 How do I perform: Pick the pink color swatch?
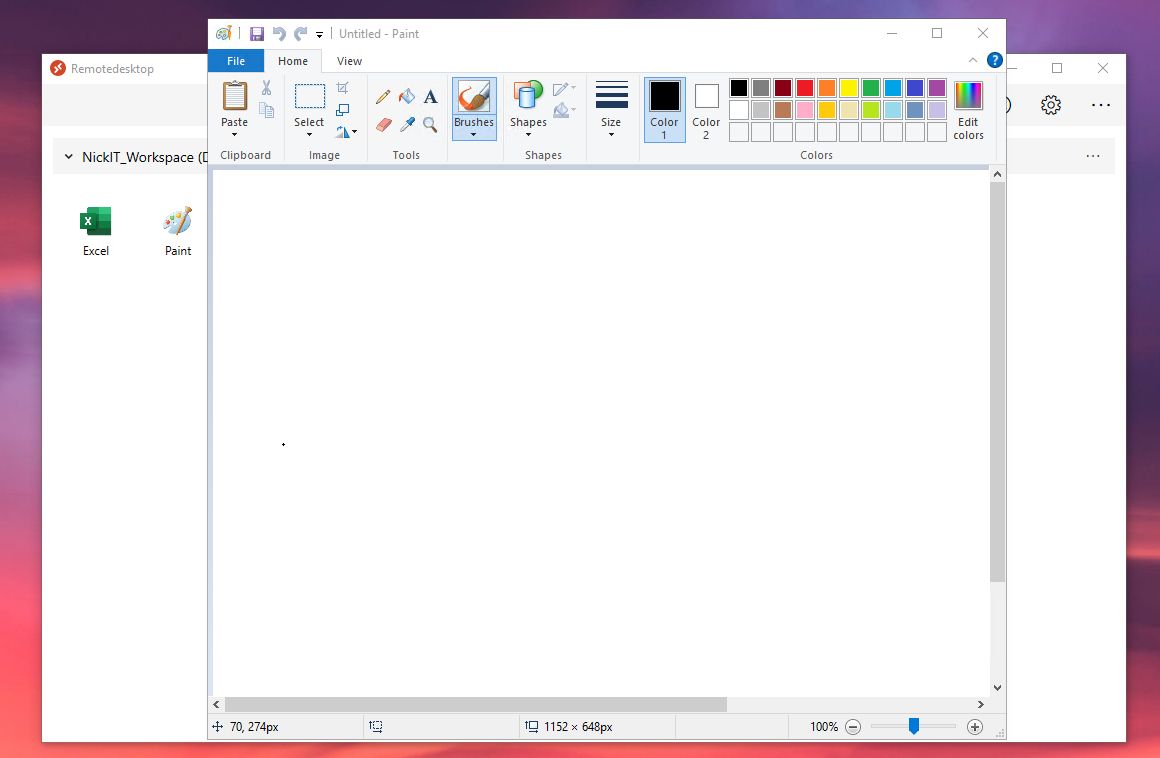(805, 110)
